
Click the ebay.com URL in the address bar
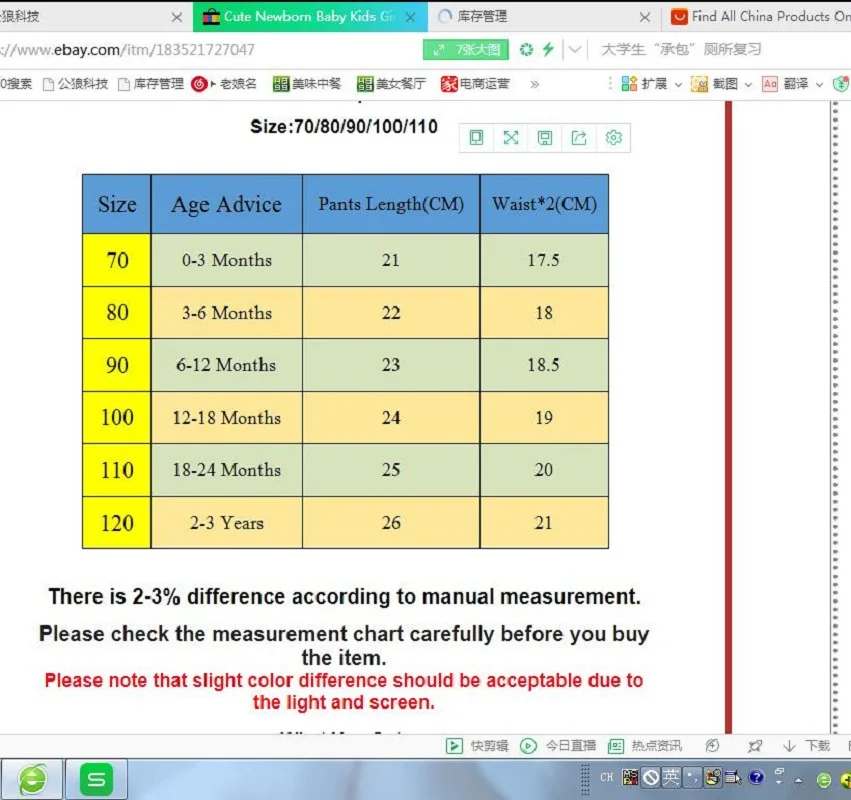(x=128, y=50)
